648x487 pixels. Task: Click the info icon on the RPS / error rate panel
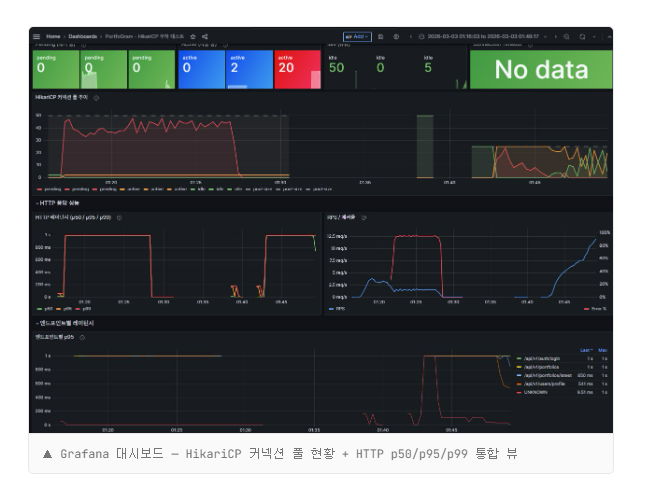tap(364, 217)
